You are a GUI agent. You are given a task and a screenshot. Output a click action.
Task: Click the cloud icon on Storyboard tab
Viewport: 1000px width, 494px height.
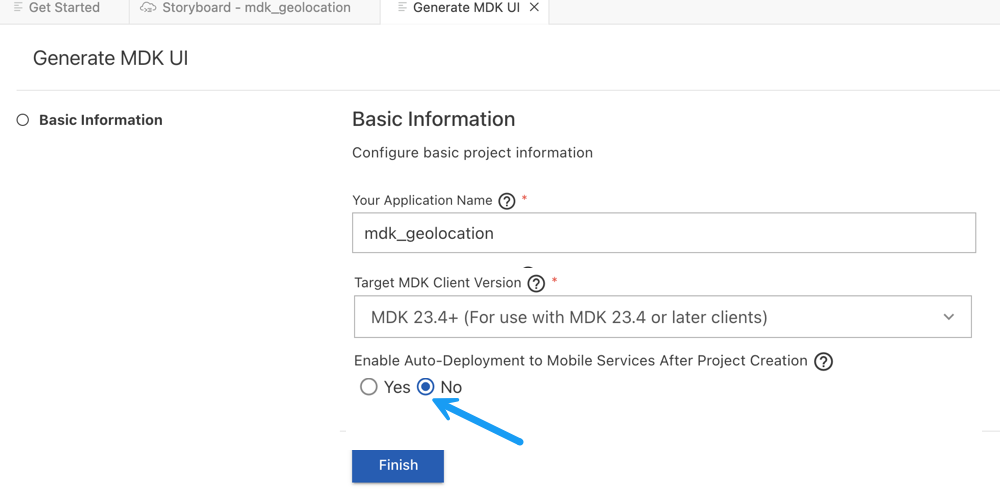pos(149,8)
